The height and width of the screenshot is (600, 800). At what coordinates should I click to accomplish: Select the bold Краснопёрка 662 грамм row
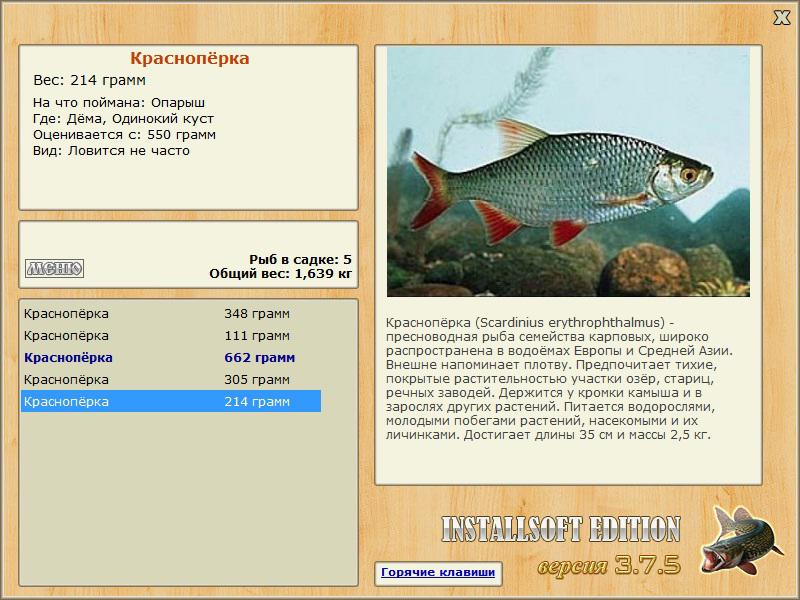(x=171, y=357)
